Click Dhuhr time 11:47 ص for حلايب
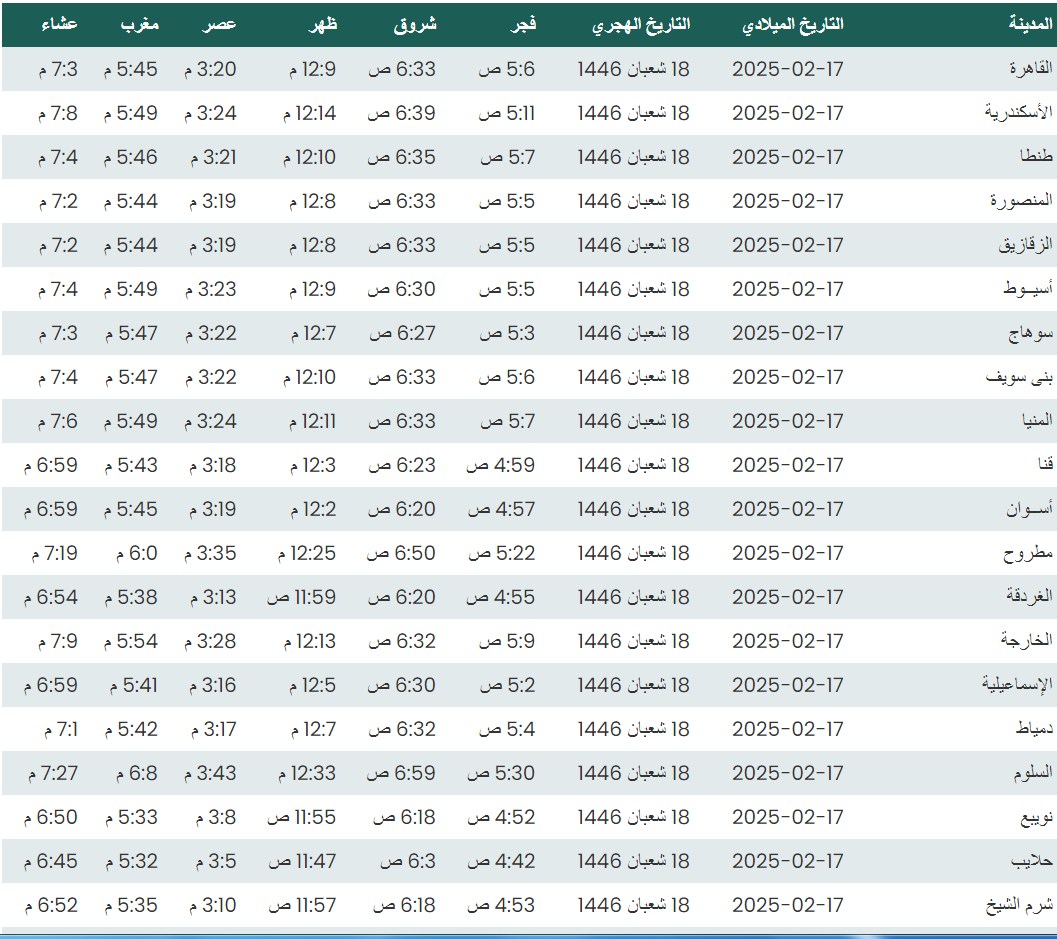This screenshot has height=939, width=1057. (302, 861)
